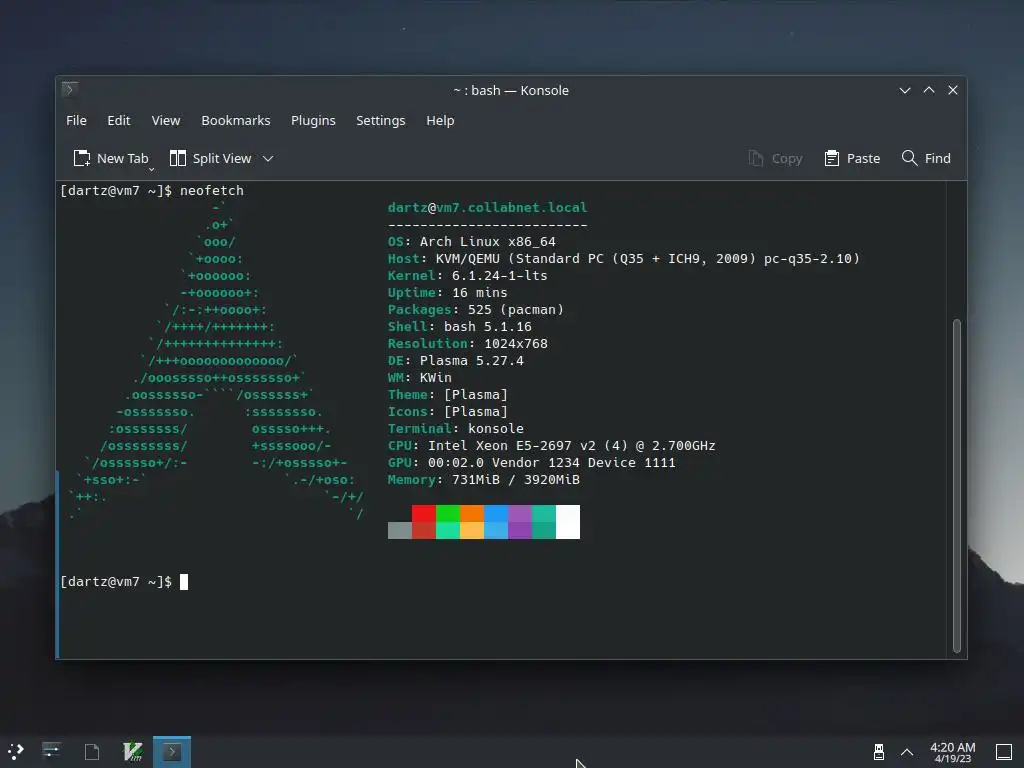Click the 'WM: KWin' line
The image size is (1024, 768).
coord(419,377)
